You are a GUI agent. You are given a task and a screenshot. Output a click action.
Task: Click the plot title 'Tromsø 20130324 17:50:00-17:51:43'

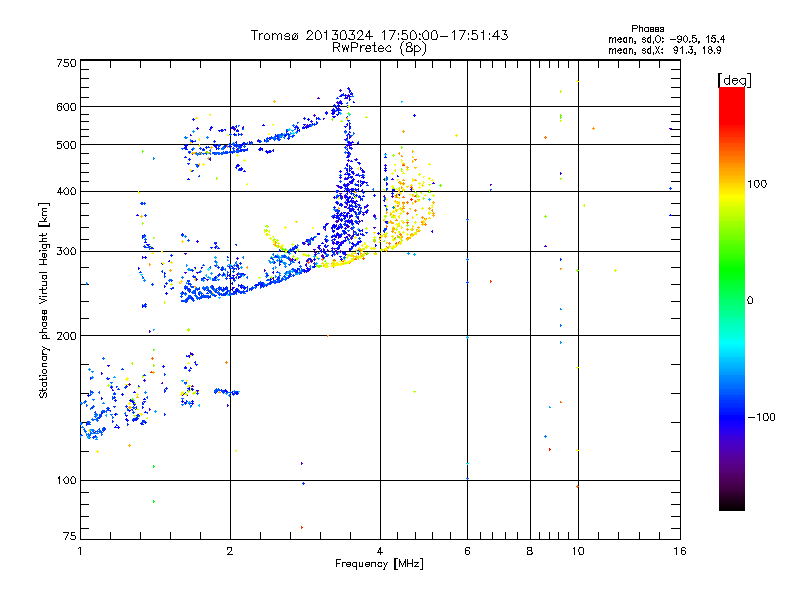379,35
